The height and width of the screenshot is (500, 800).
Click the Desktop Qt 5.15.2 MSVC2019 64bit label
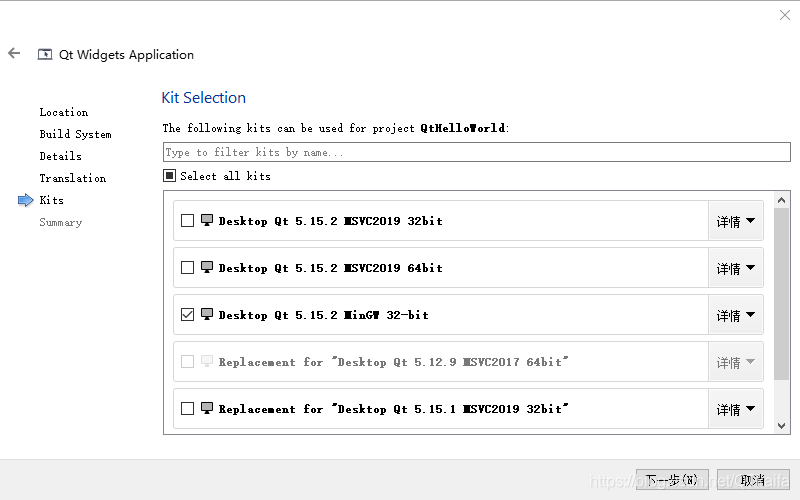[x=331, y=268]
